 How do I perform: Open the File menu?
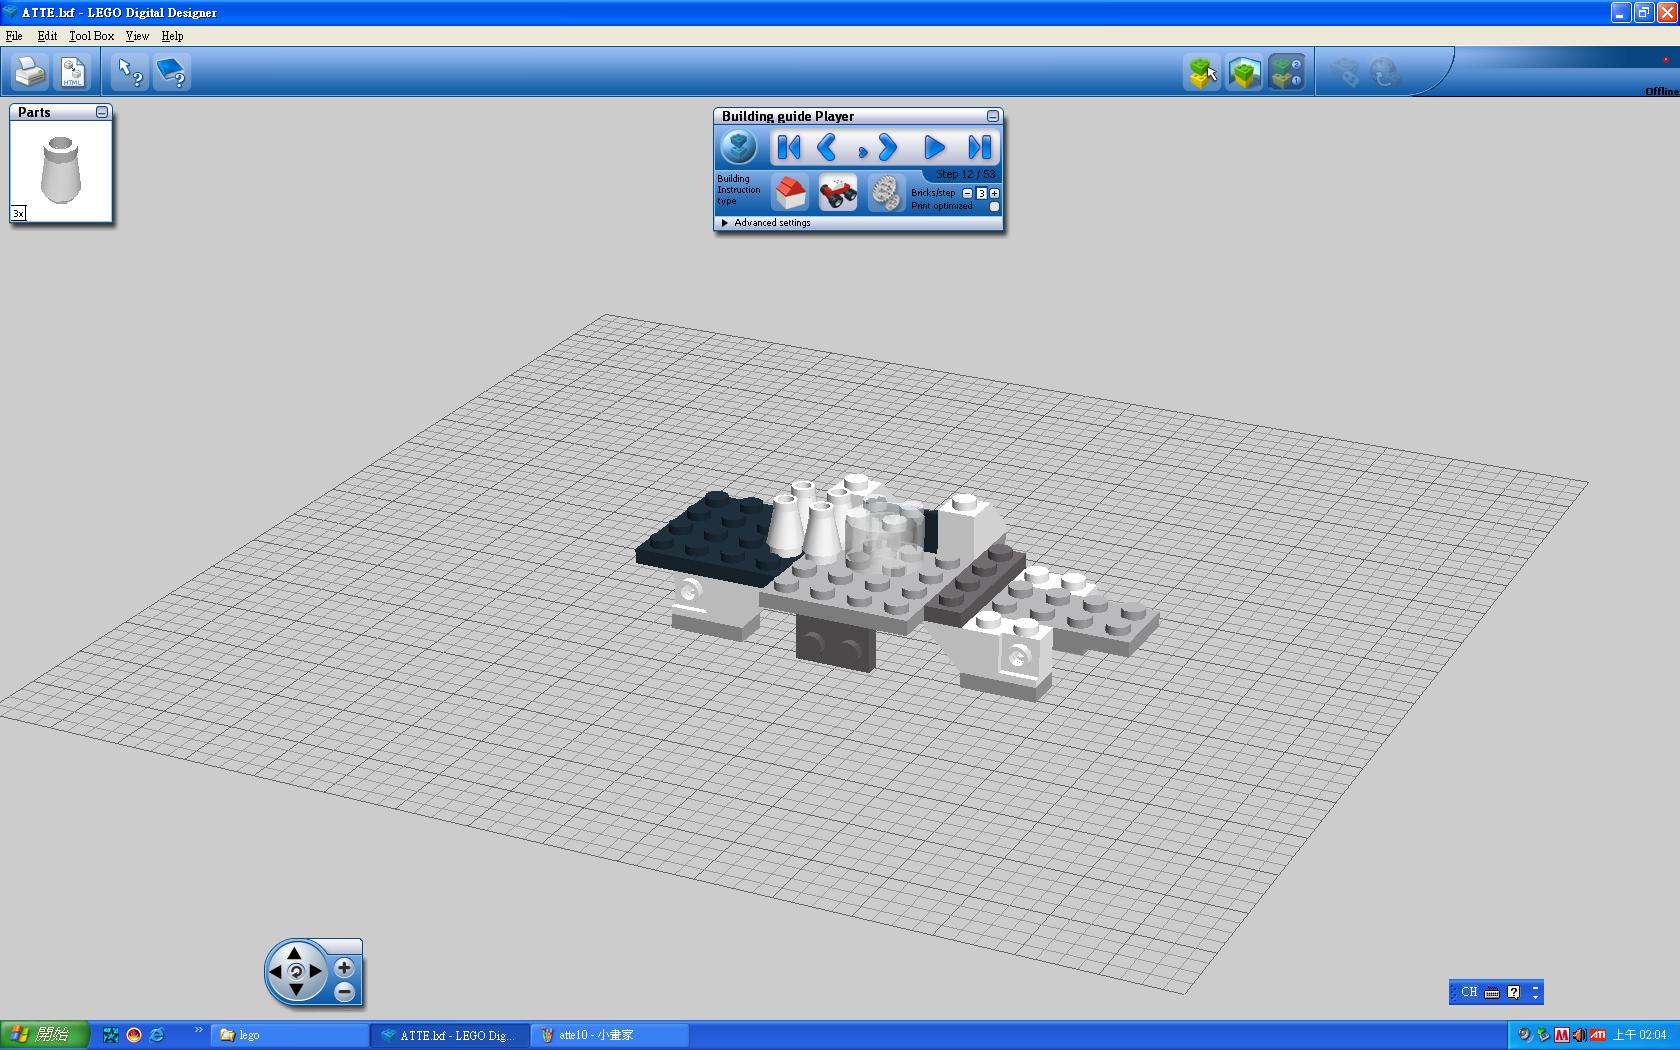pos(14,36)
